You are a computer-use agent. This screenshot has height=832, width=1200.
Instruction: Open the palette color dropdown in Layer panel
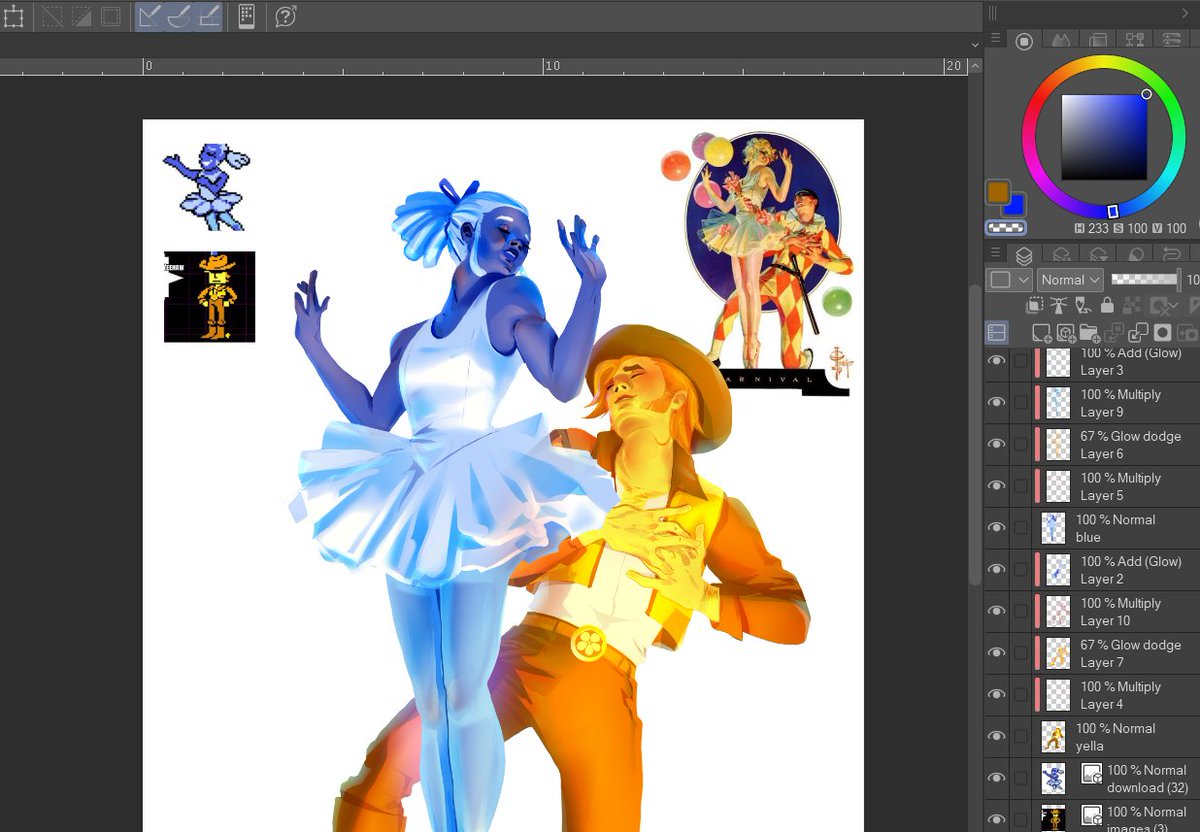pyautogui.click(x=1010, y=280)
